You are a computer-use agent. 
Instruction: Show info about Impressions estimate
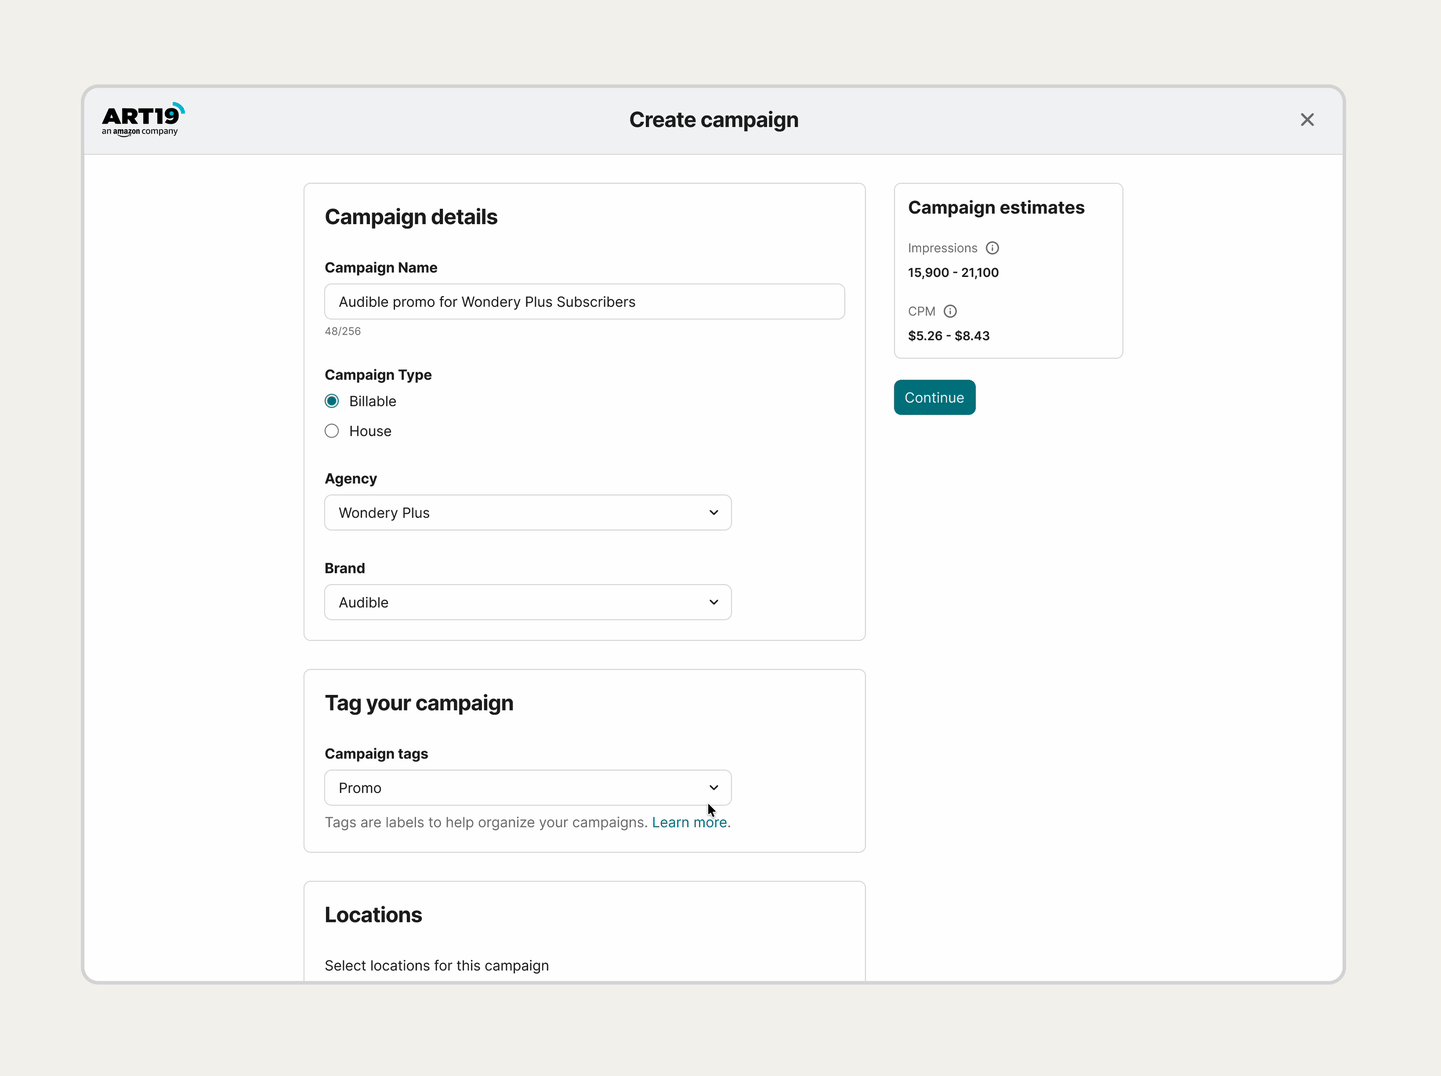click(x=992, y=248)
